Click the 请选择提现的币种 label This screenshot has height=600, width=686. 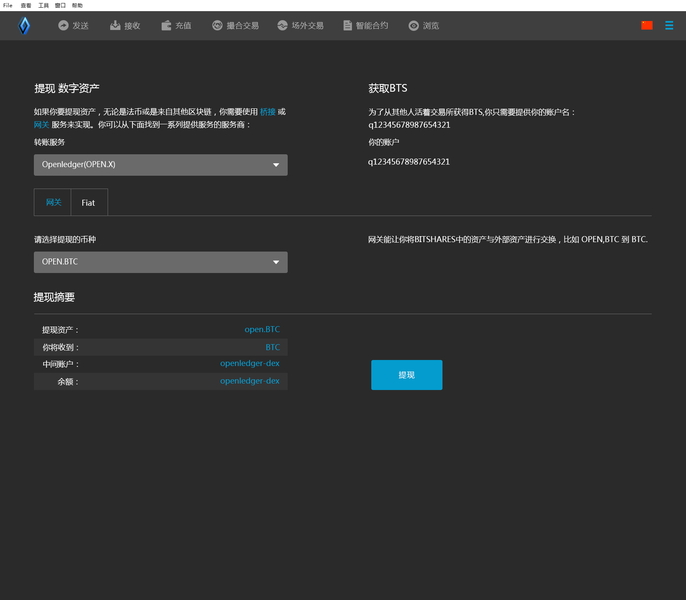[65, 239]
